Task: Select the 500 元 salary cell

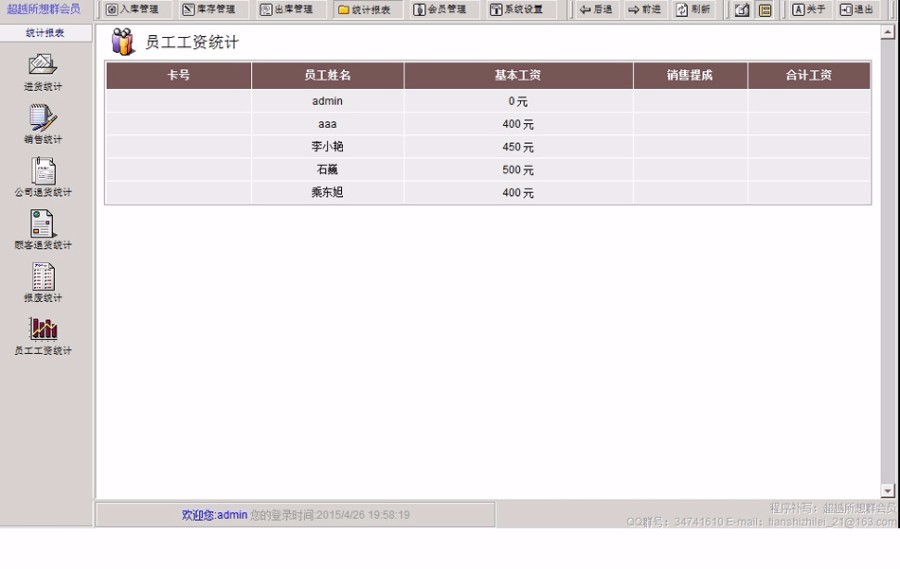Action: click(518, 170)
